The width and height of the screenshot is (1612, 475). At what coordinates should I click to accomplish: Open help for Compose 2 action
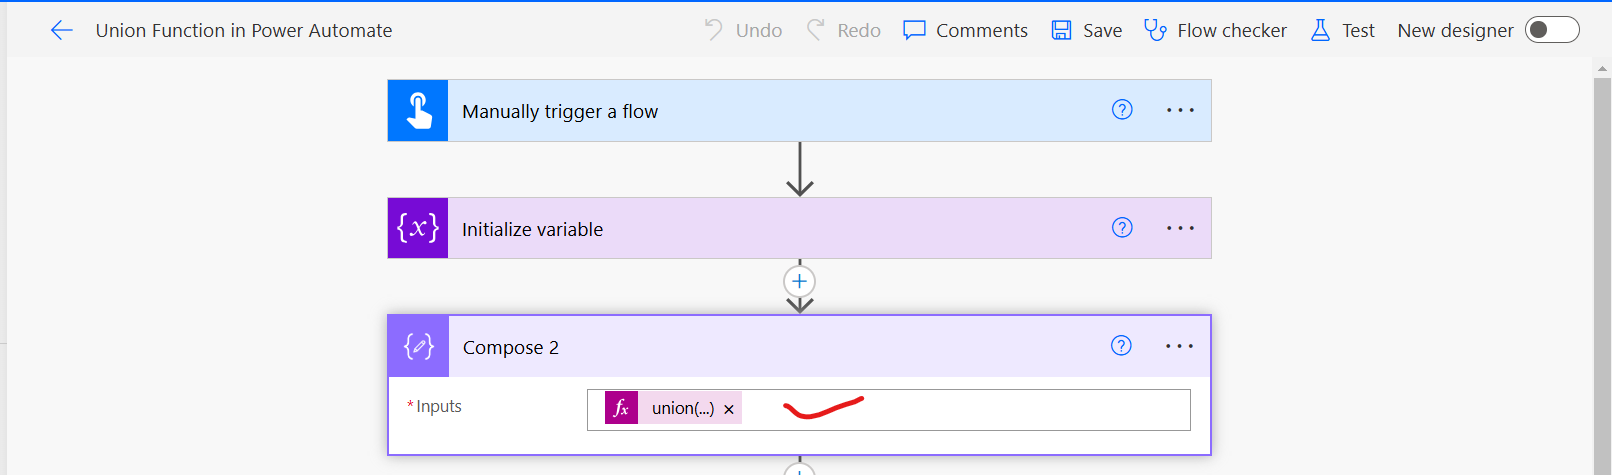point(1121,346)
